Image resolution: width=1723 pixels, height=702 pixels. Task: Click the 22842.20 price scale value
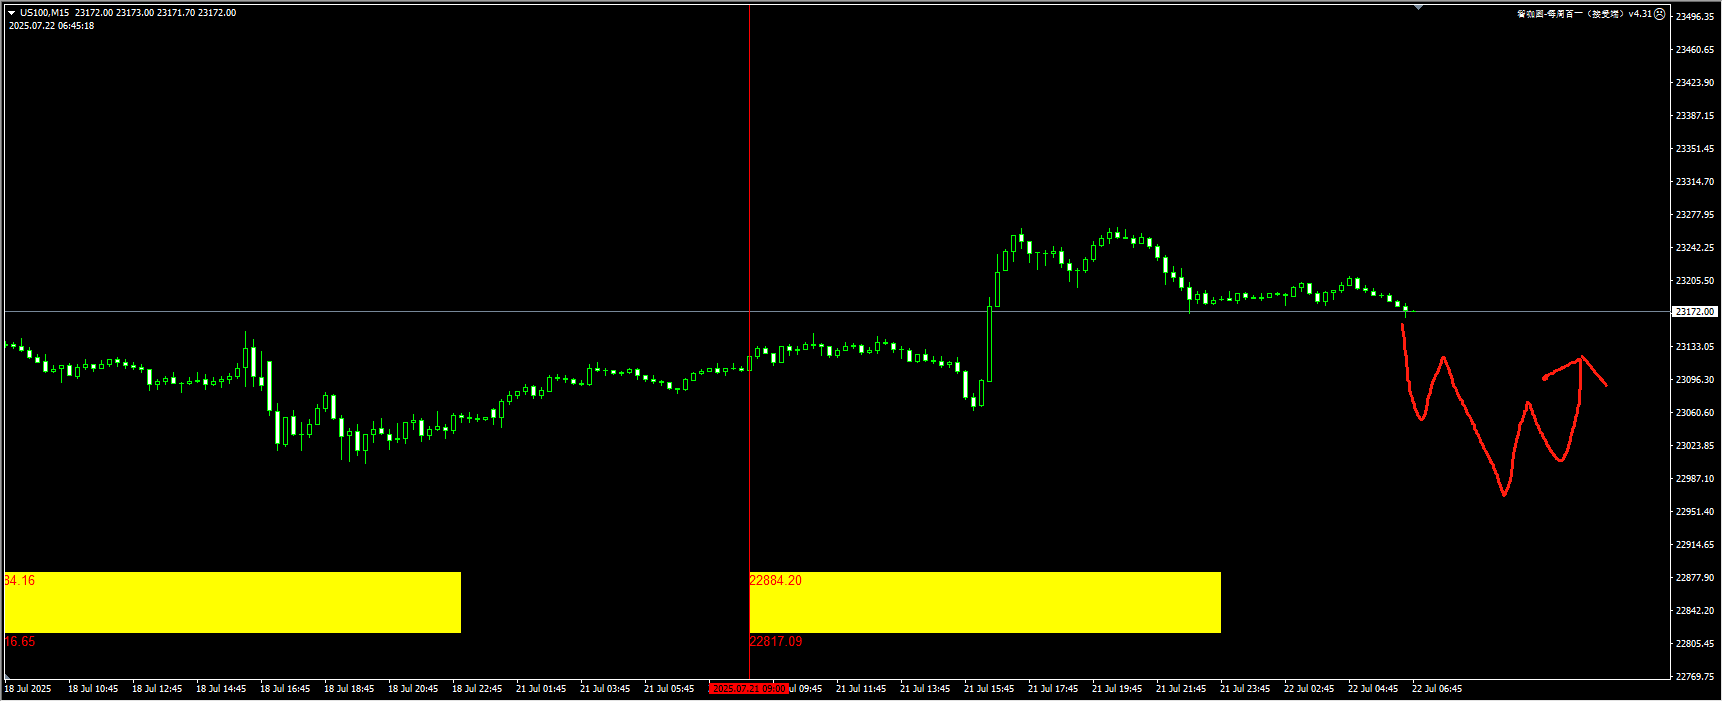[1695, 611]
